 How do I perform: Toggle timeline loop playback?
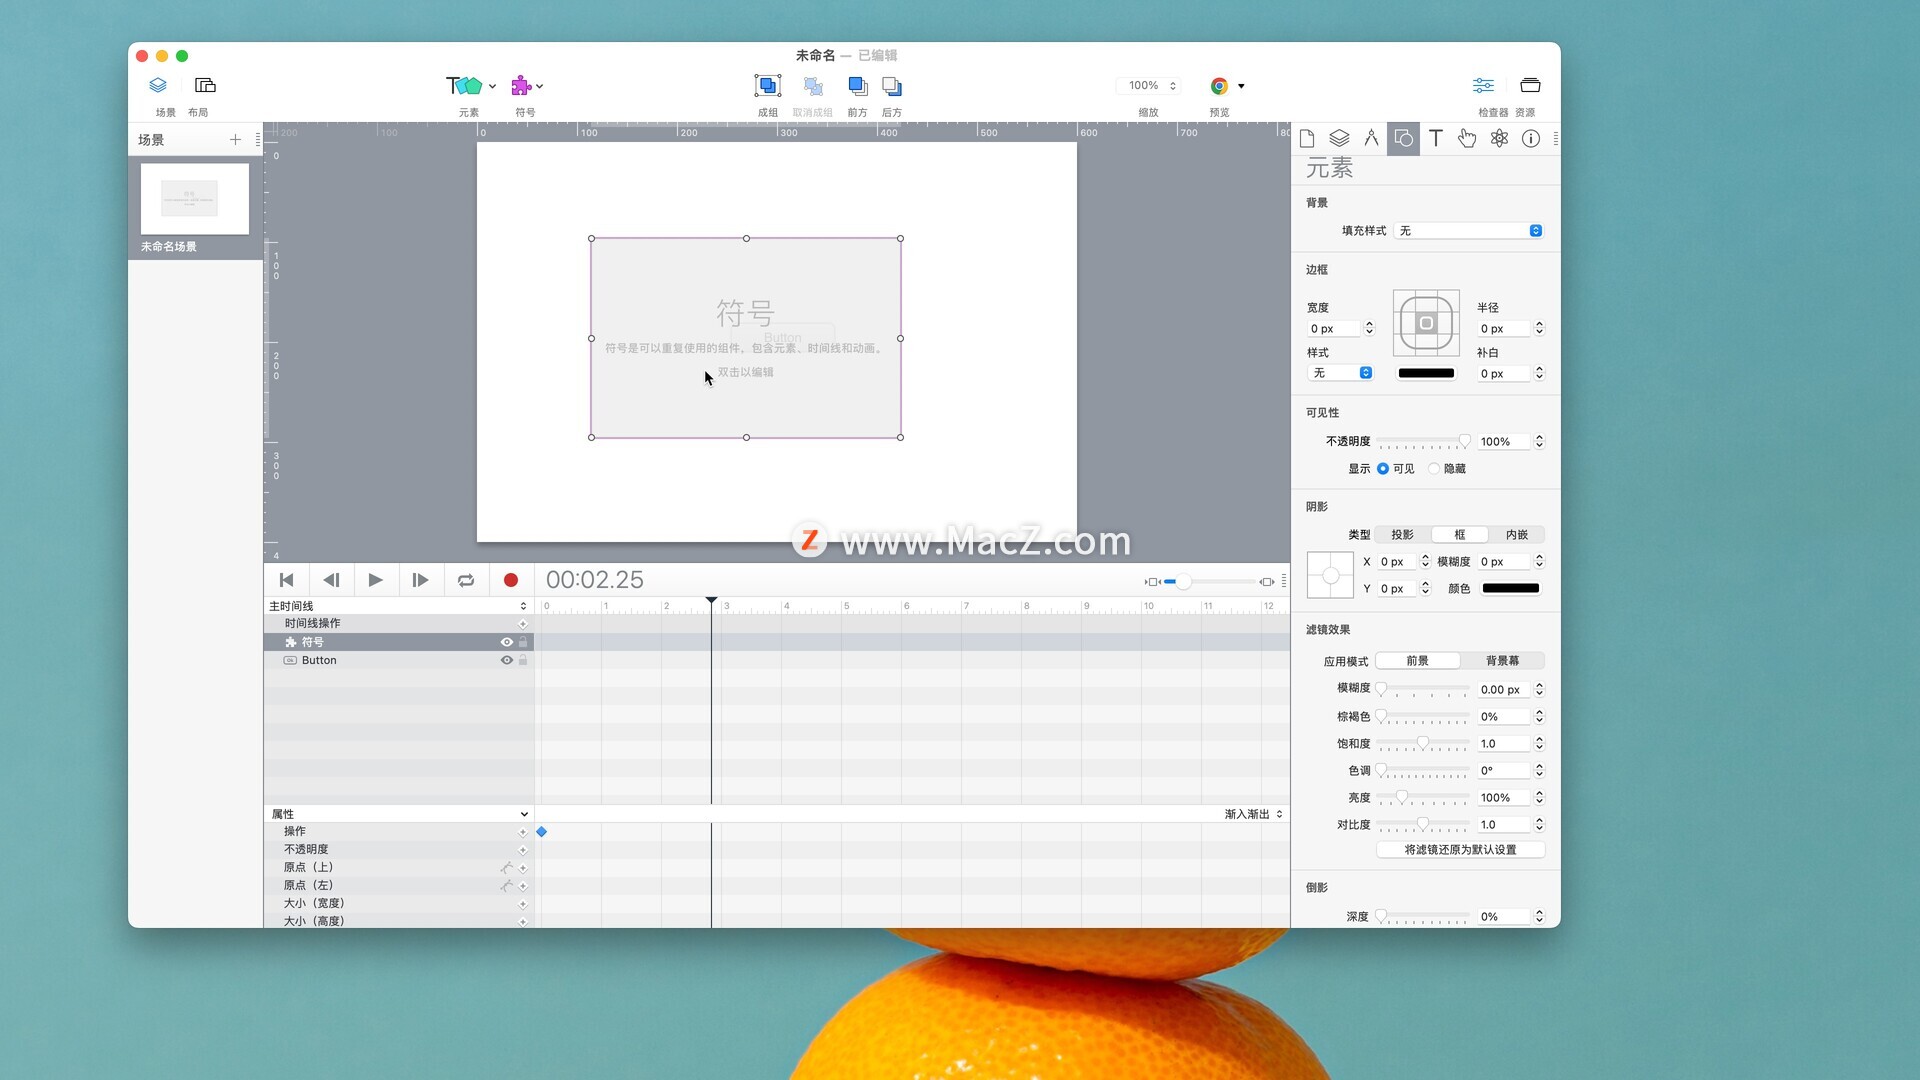[x=466, y=580]
